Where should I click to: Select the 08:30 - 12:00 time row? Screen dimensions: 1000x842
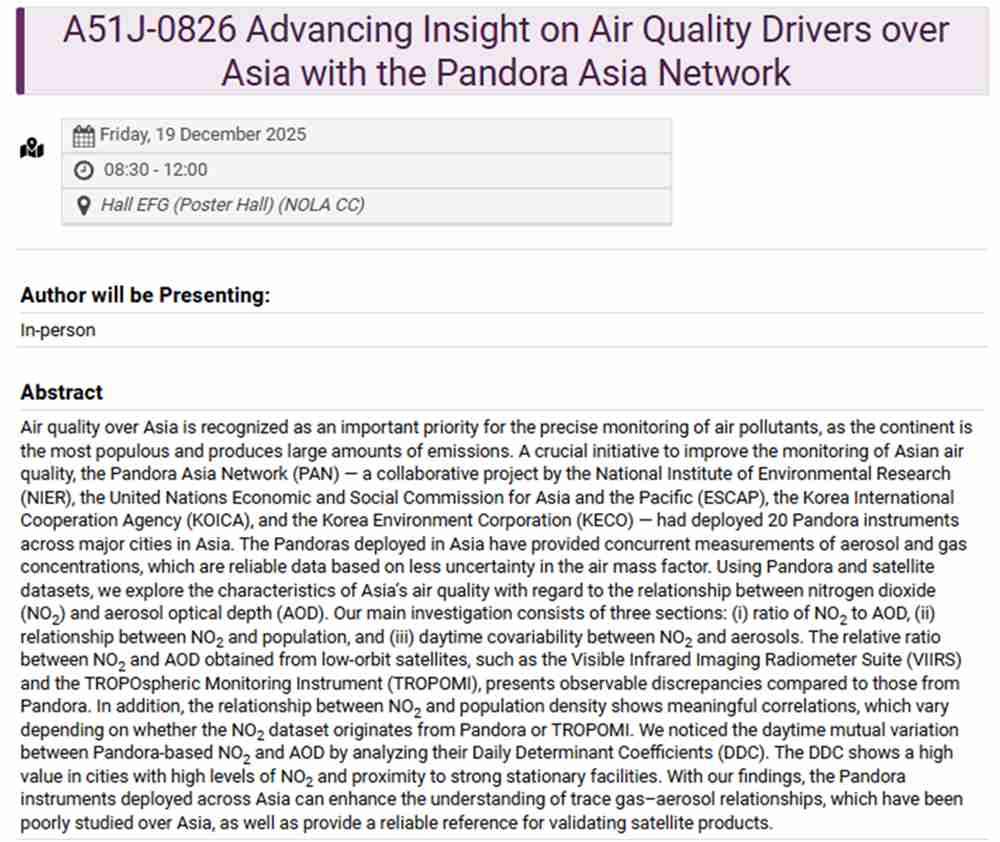(x=367, y=170)
